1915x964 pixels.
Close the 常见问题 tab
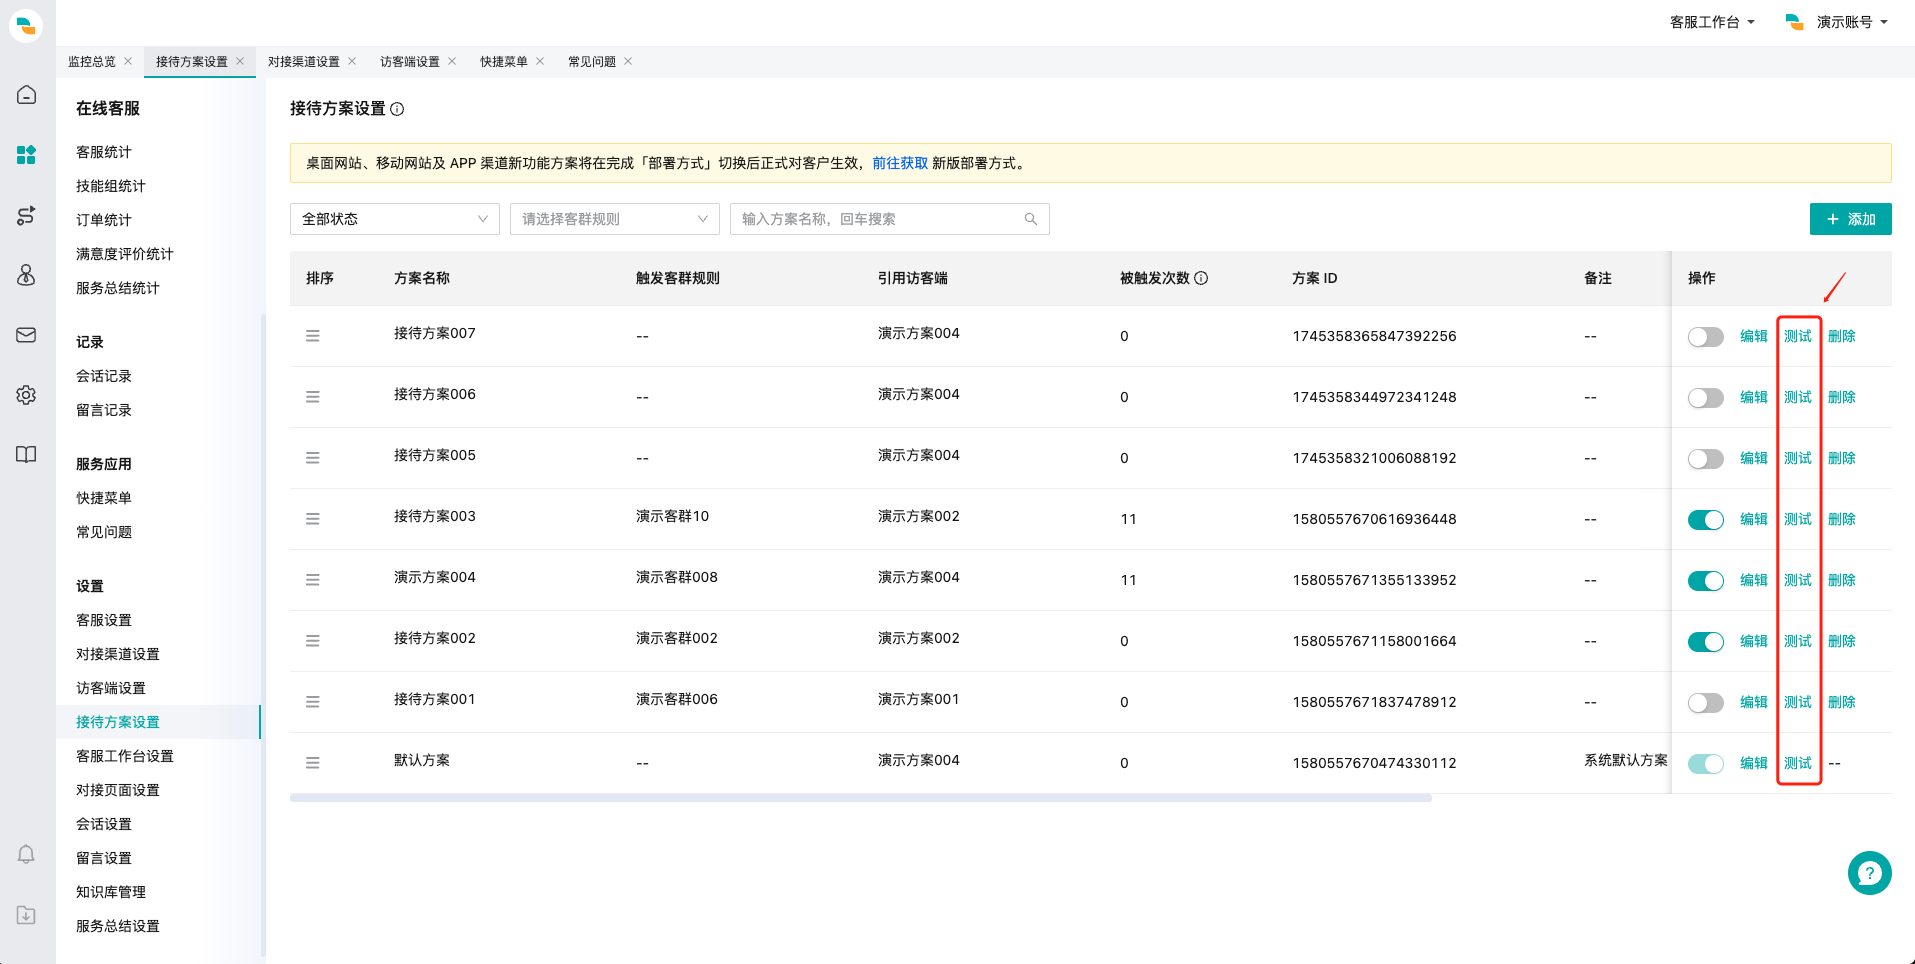coord(628,61)
